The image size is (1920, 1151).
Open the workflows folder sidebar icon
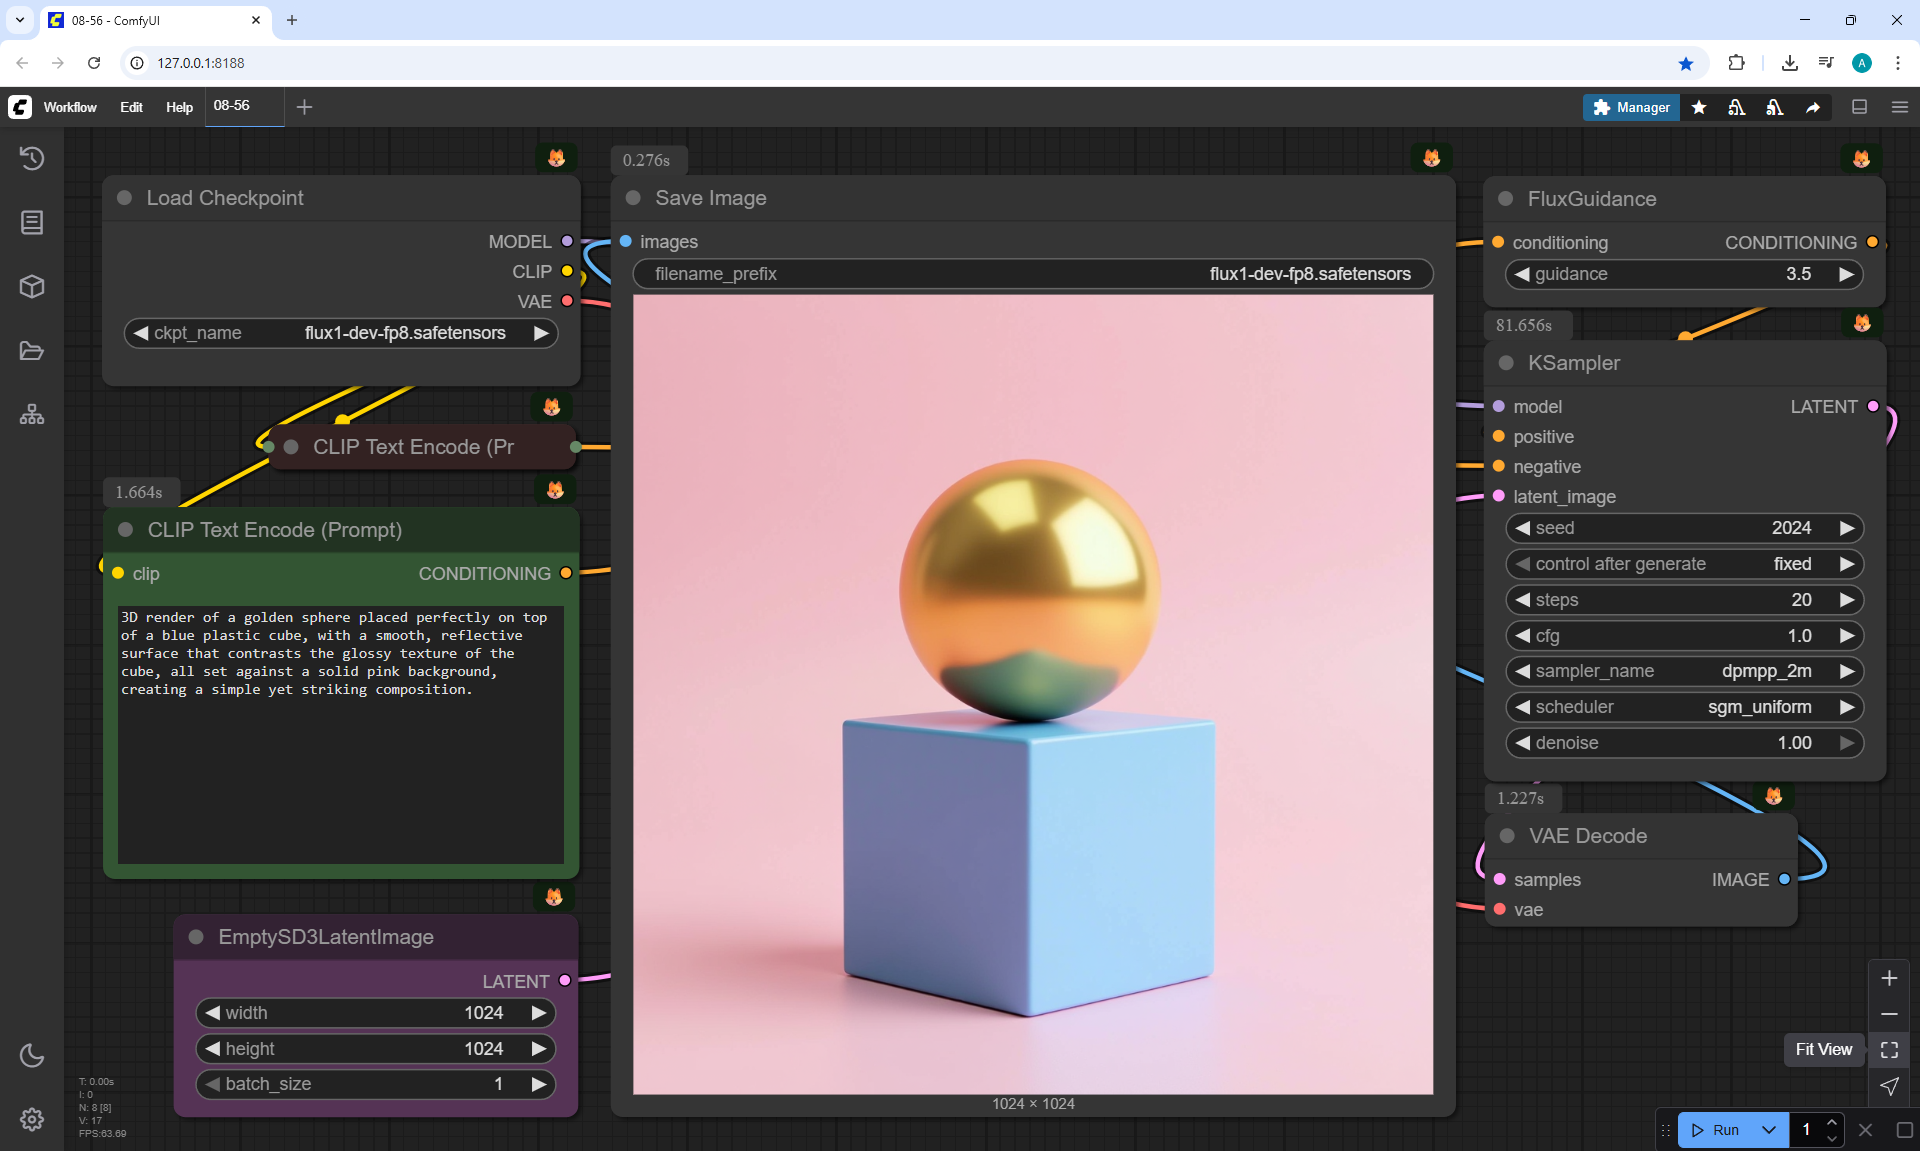click(32, 351)
